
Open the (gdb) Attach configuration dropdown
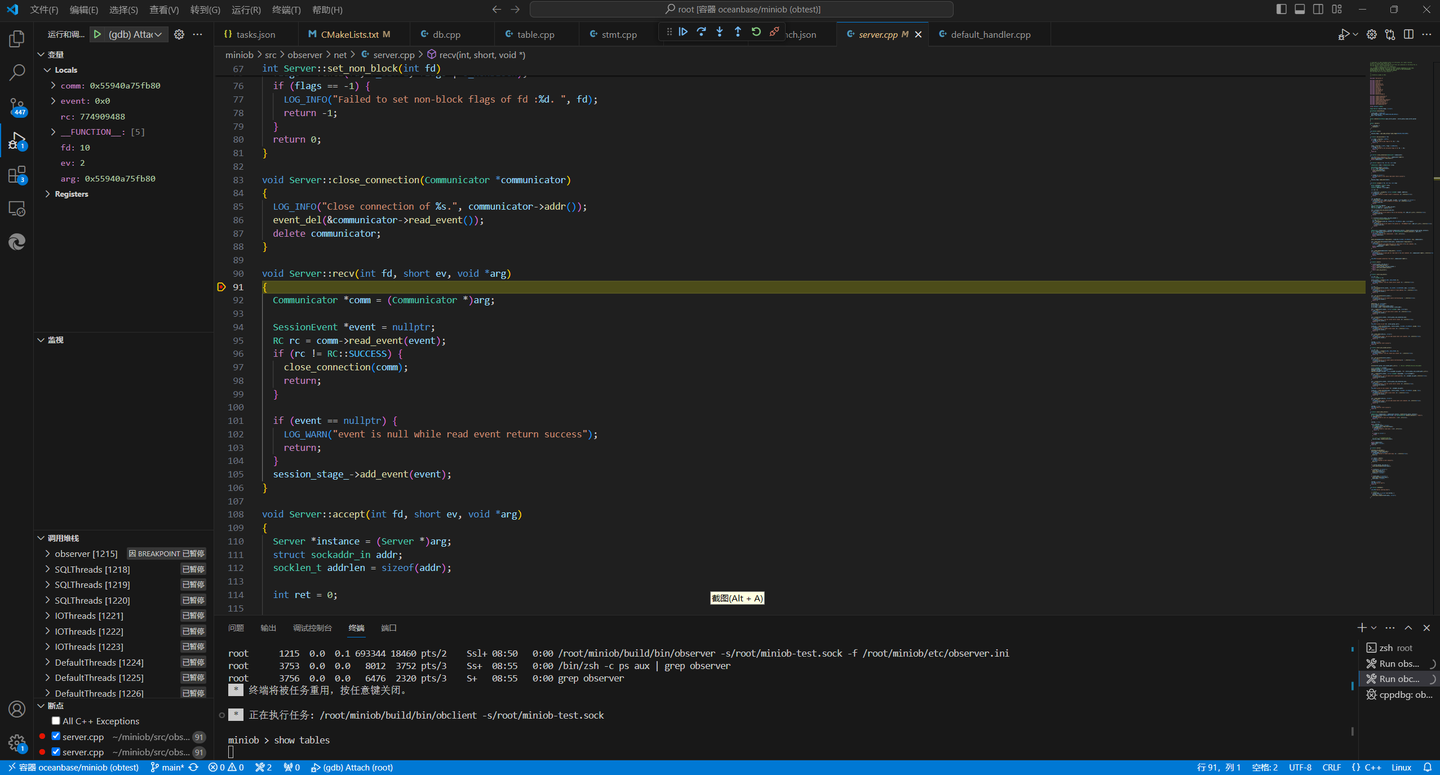pyautogui.click(x=135, y=34)
